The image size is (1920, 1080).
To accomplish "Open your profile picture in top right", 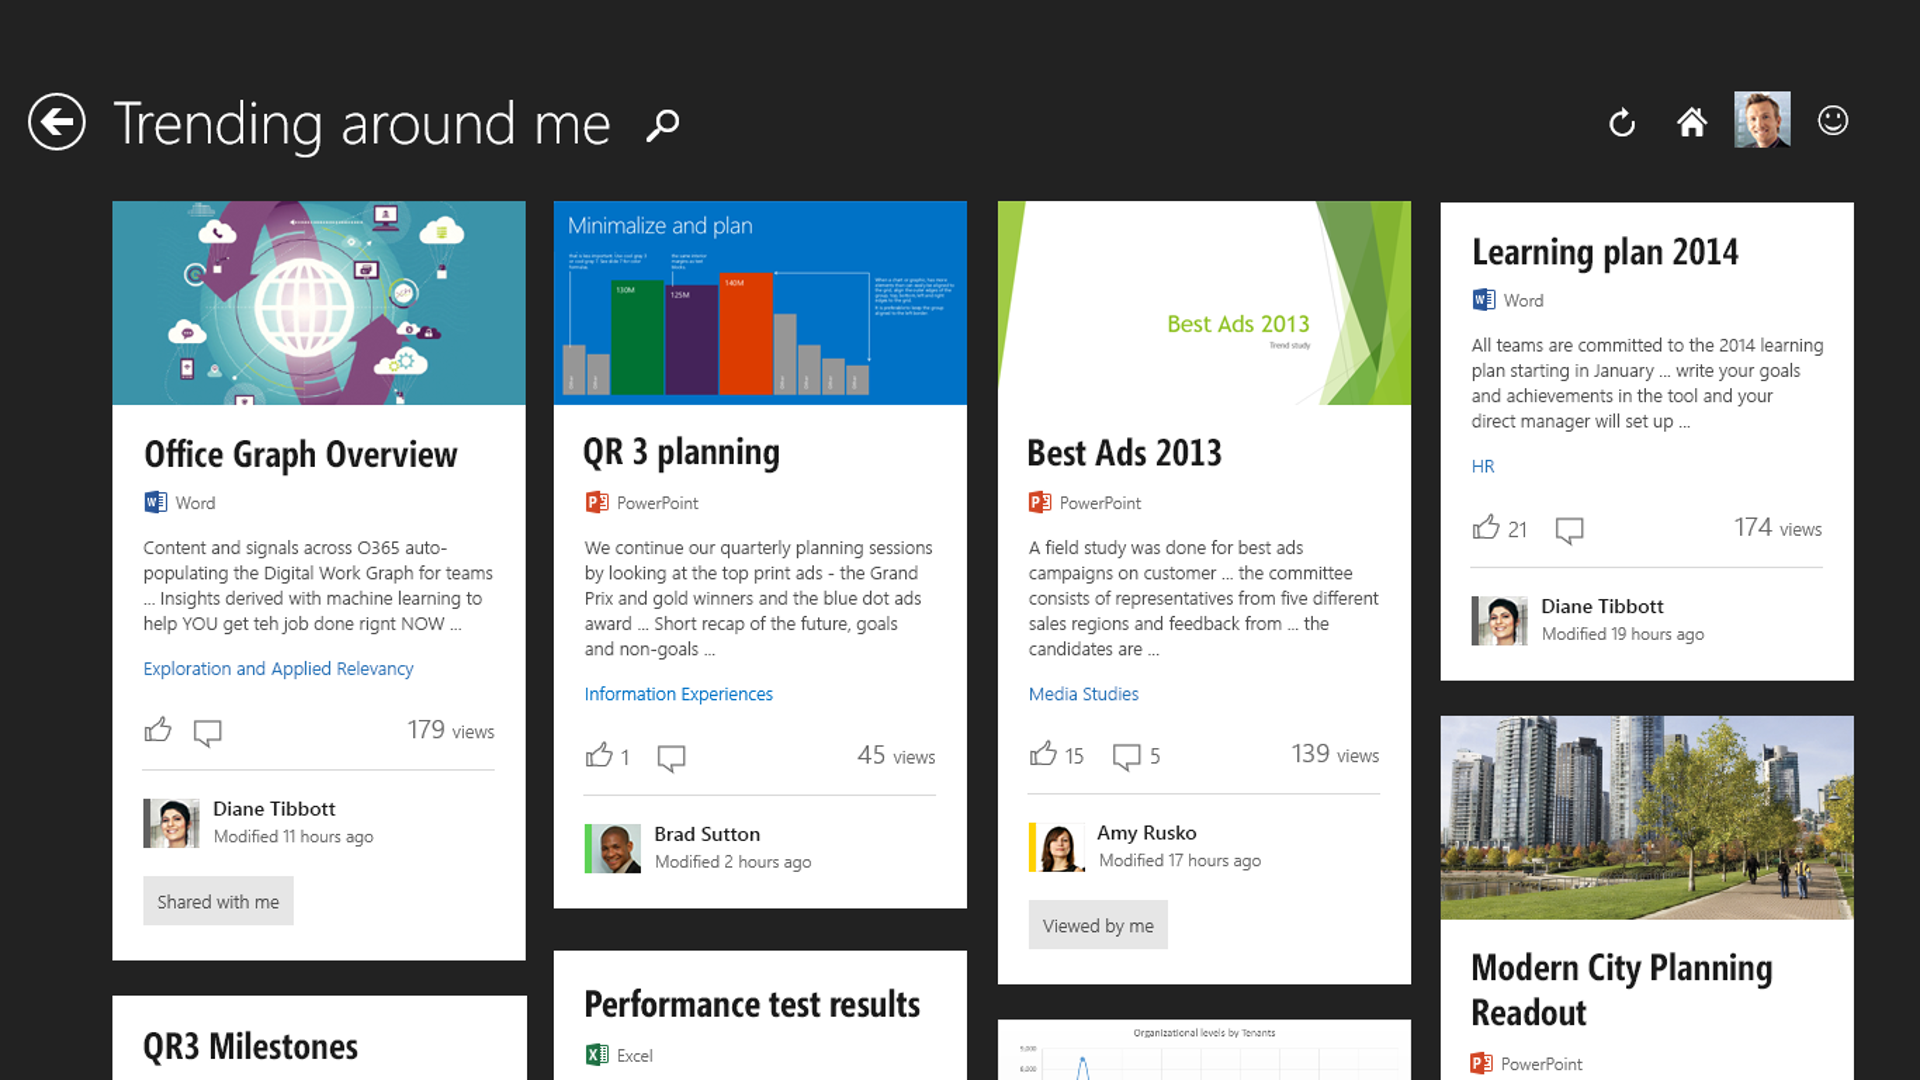I will click(x=1762, y=119).
